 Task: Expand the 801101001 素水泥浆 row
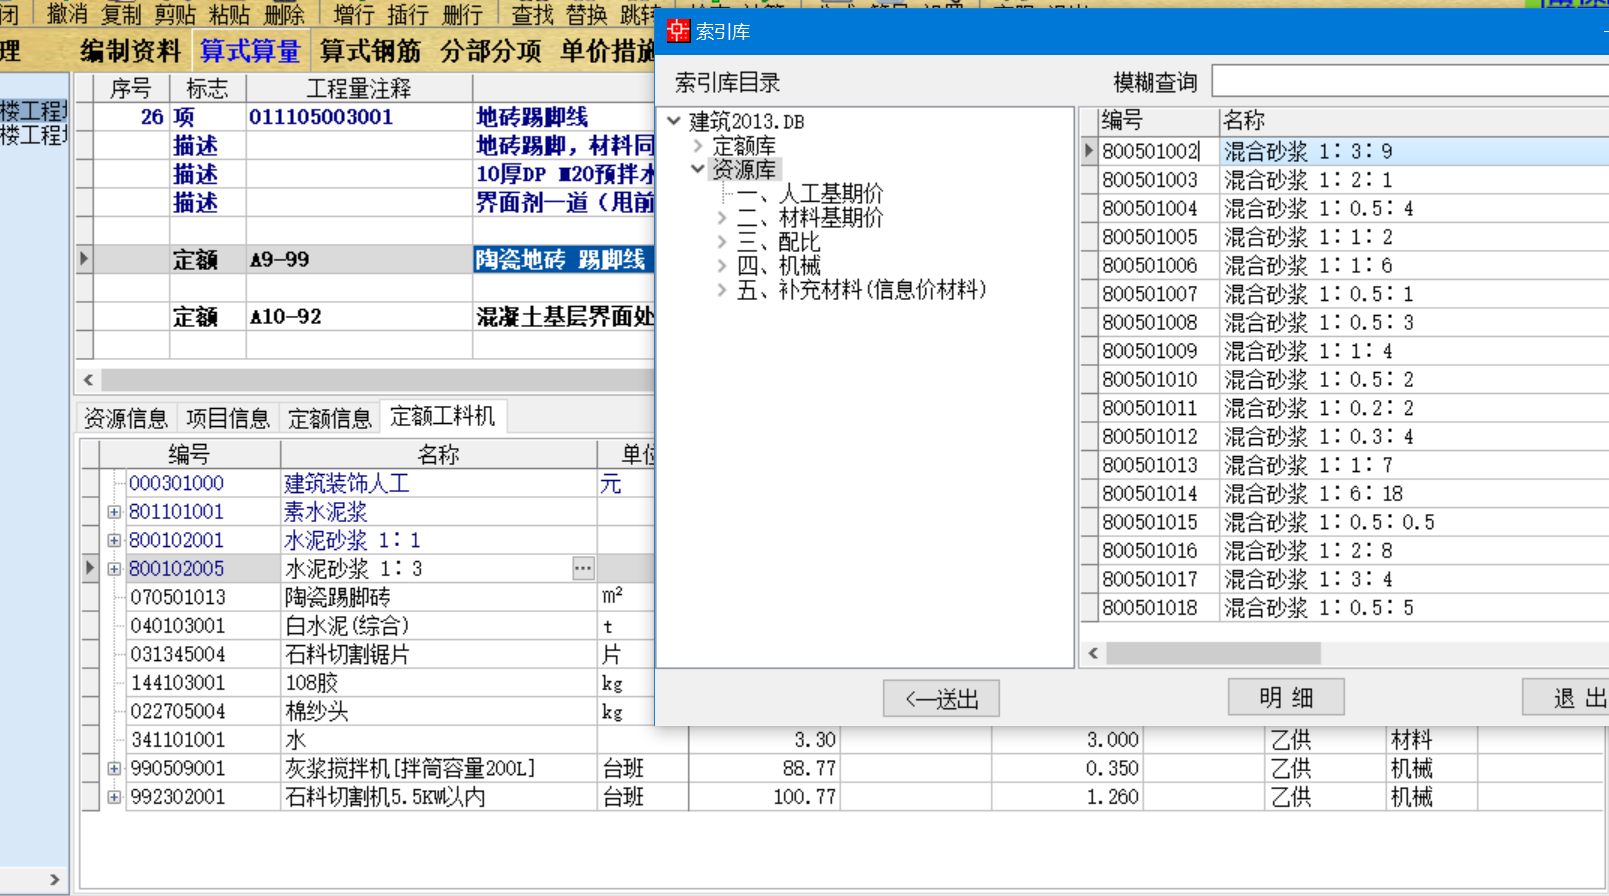click(114, 512)
